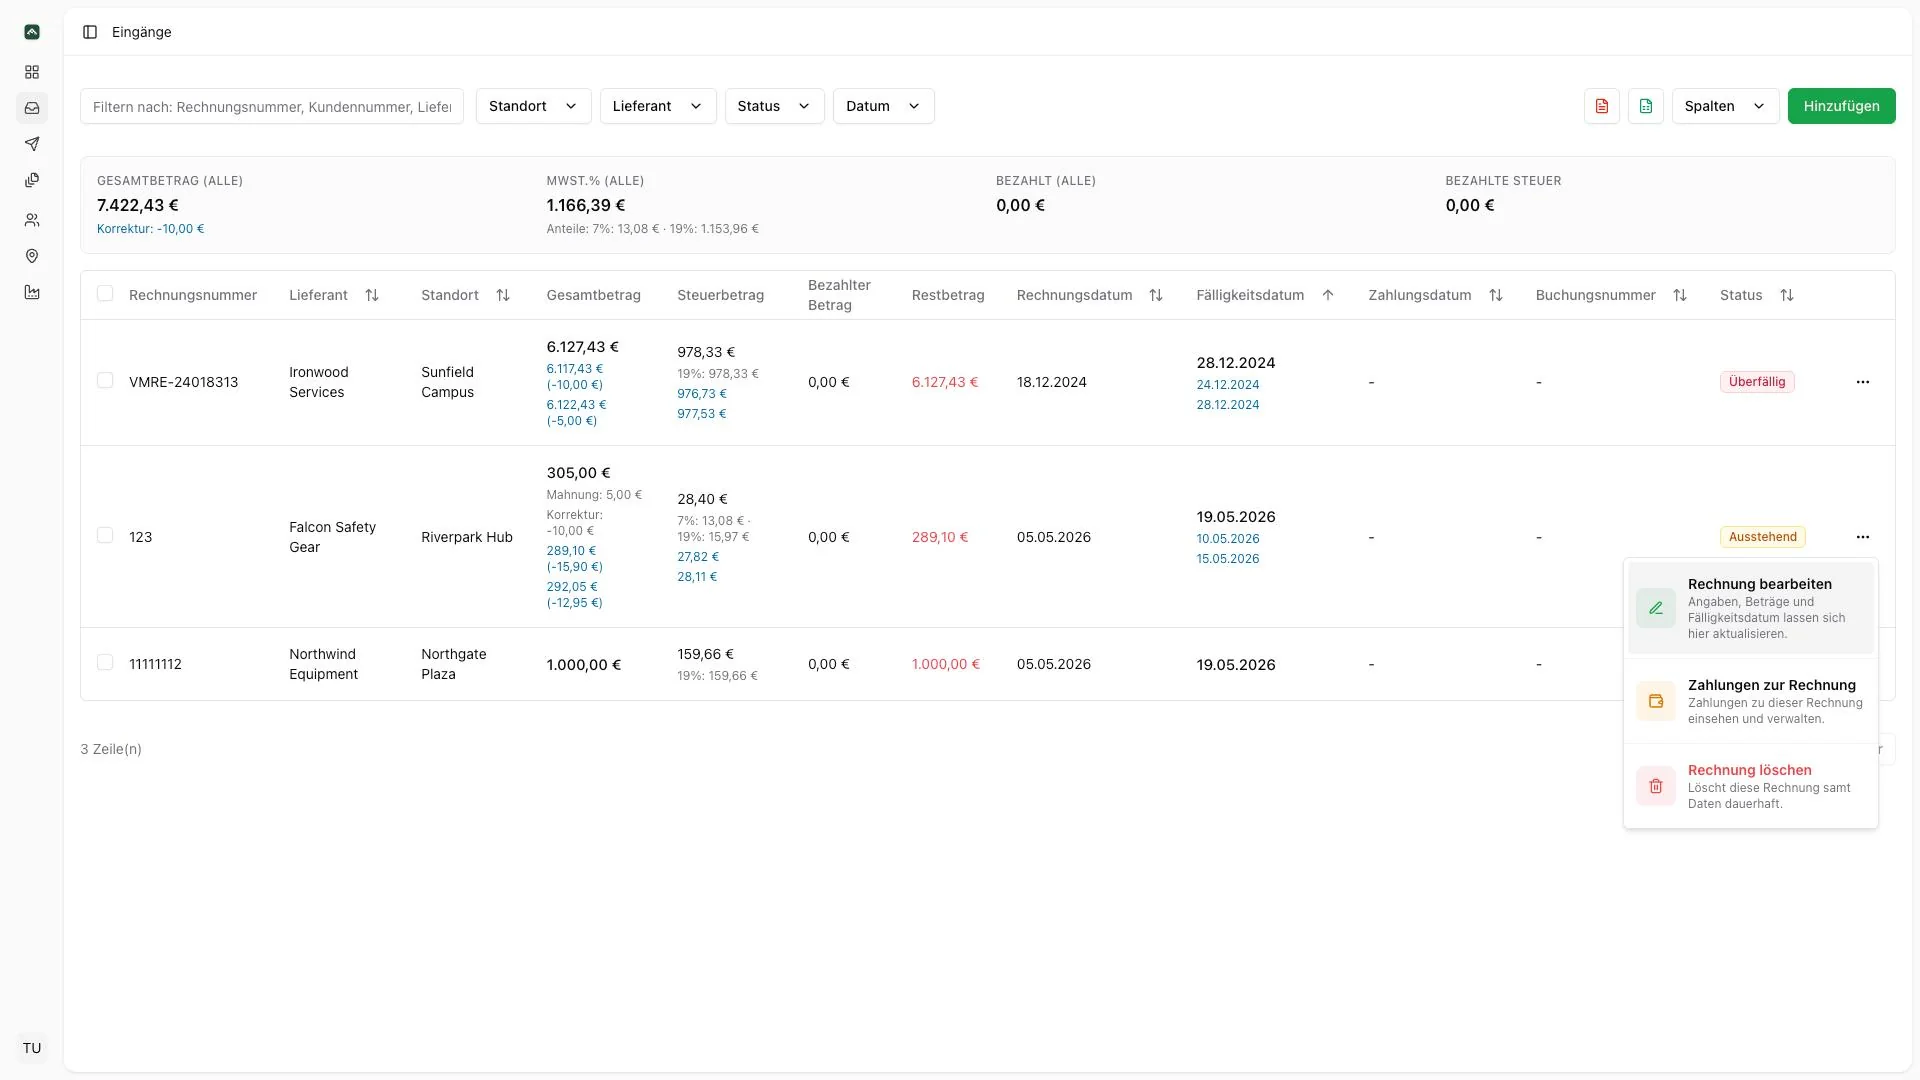This screenshot has width=1920, height=1080.
Task: Open actions menu for VMRE-24018313 row
Action: 1862,382
